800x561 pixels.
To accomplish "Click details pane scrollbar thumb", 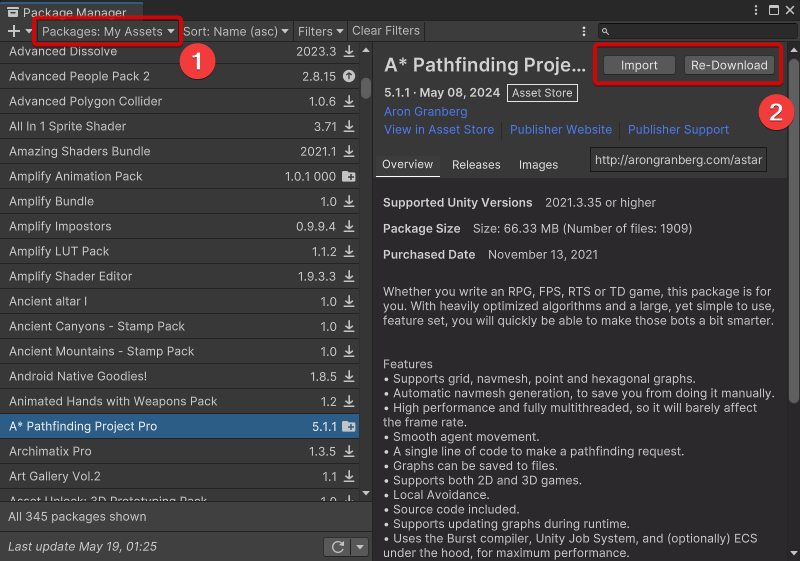I will point(793,230).
